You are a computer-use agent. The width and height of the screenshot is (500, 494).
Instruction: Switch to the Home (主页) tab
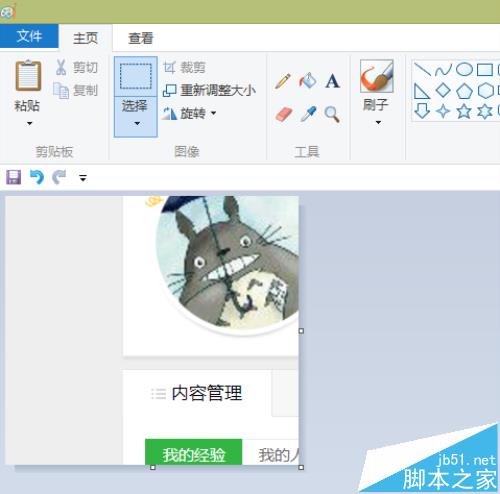[x=86, y=38]
